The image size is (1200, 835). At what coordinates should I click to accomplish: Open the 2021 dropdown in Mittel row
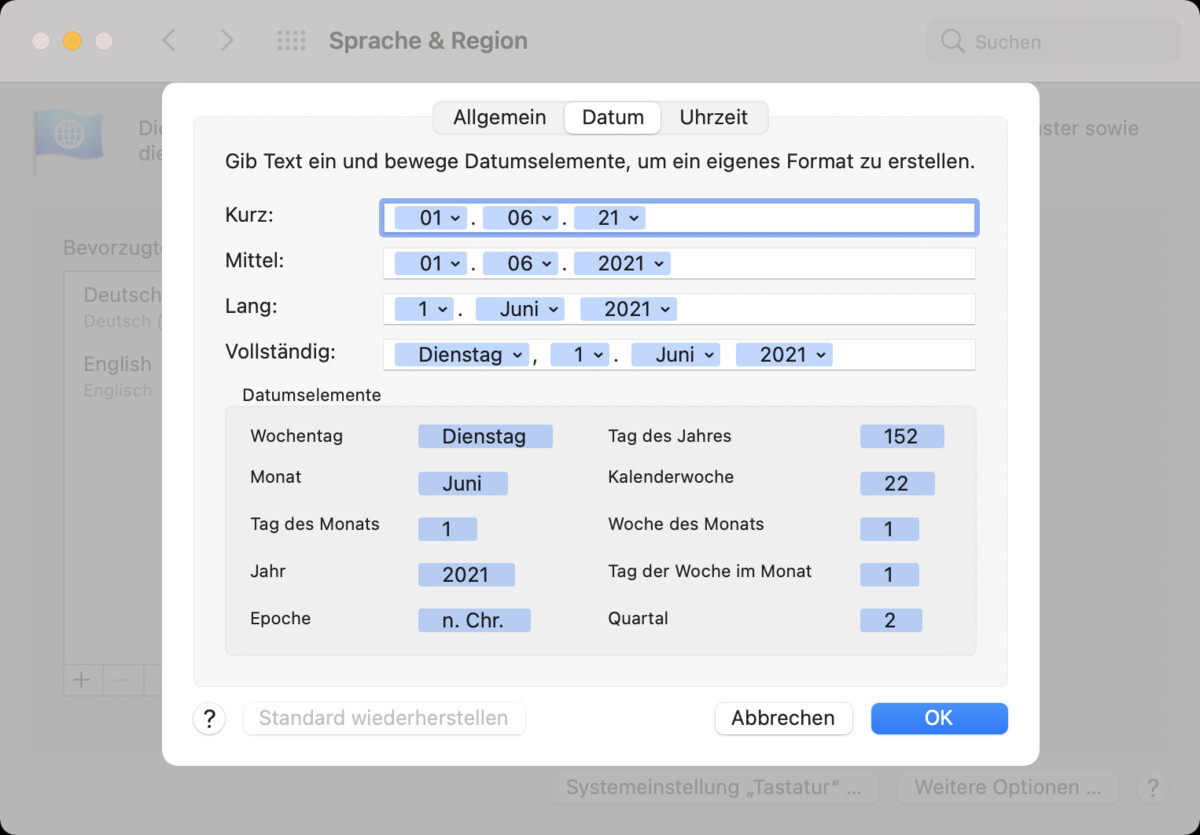click(622, 263)
